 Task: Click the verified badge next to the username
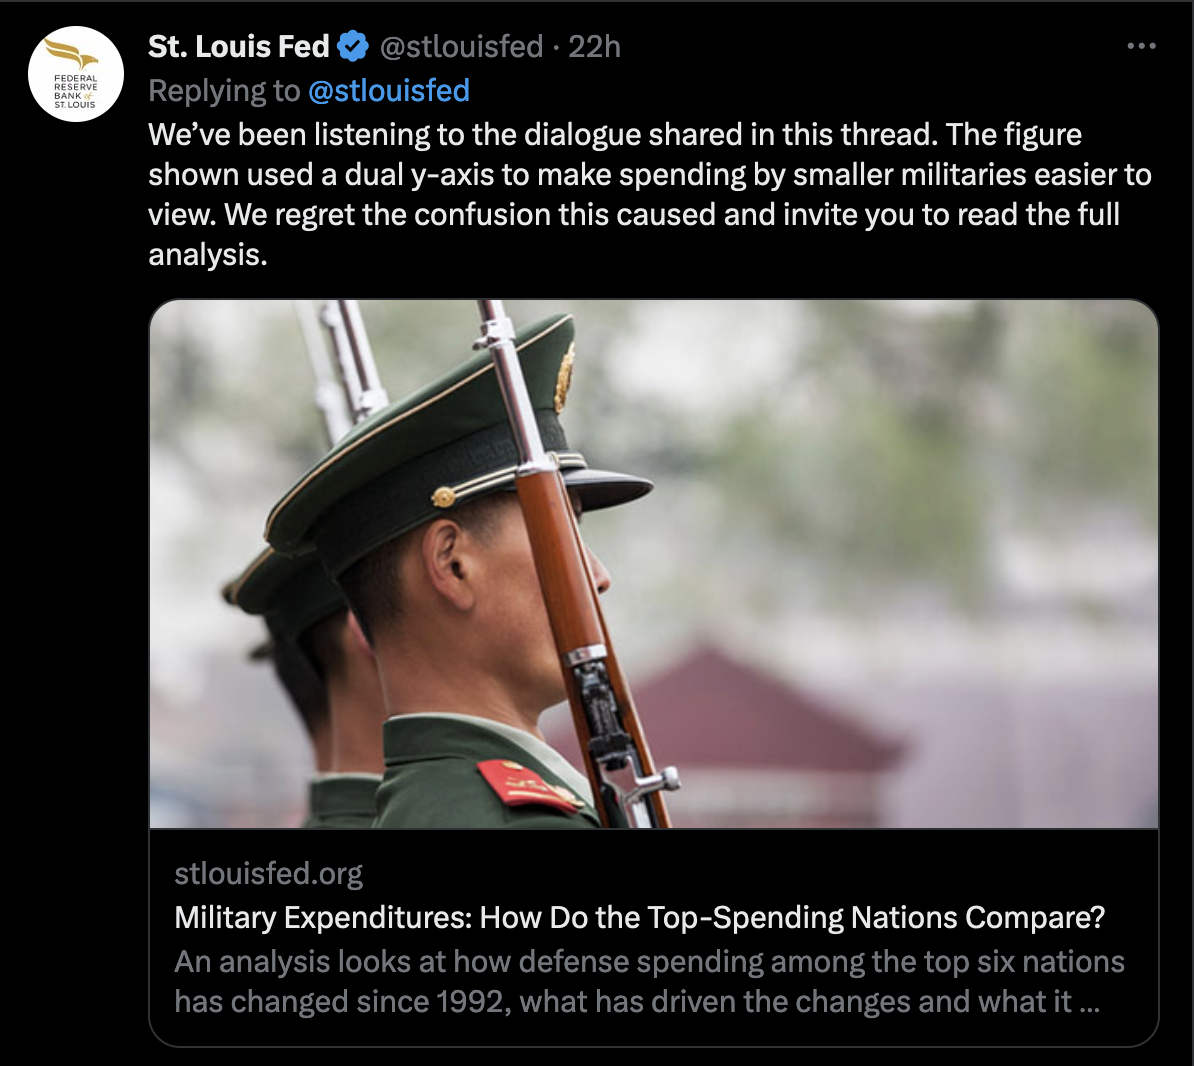(352, 45)
